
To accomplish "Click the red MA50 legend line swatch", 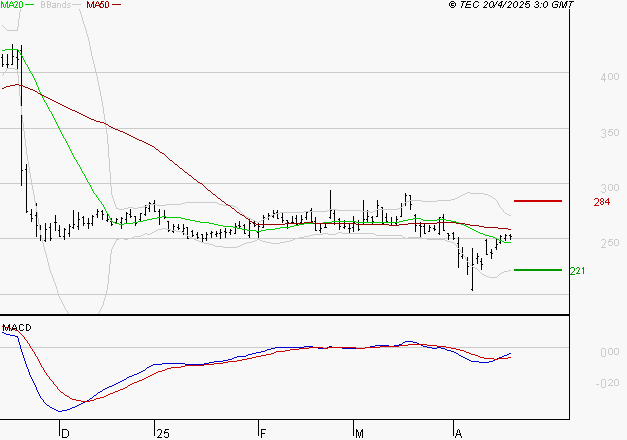I will pyautogui.click(x=116, y=6).
